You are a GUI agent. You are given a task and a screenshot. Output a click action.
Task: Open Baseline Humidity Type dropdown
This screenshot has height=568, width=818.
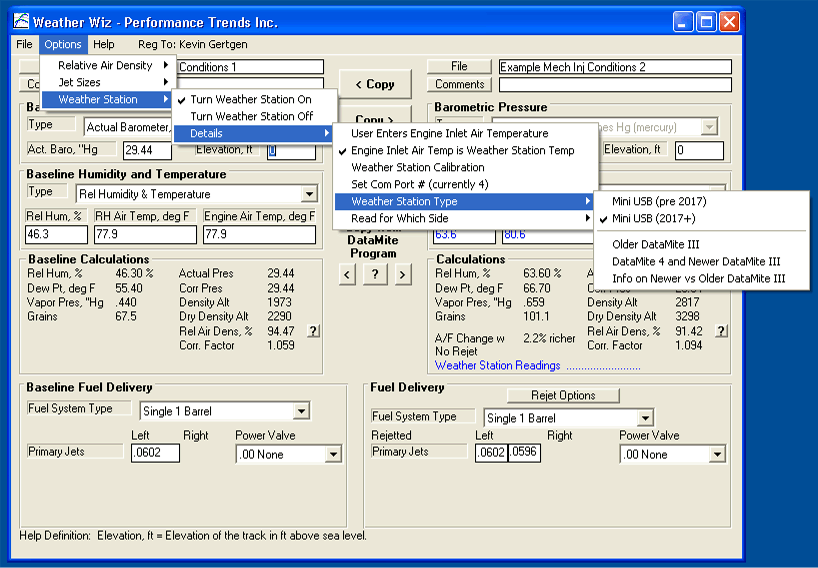(x=309, y=194)
